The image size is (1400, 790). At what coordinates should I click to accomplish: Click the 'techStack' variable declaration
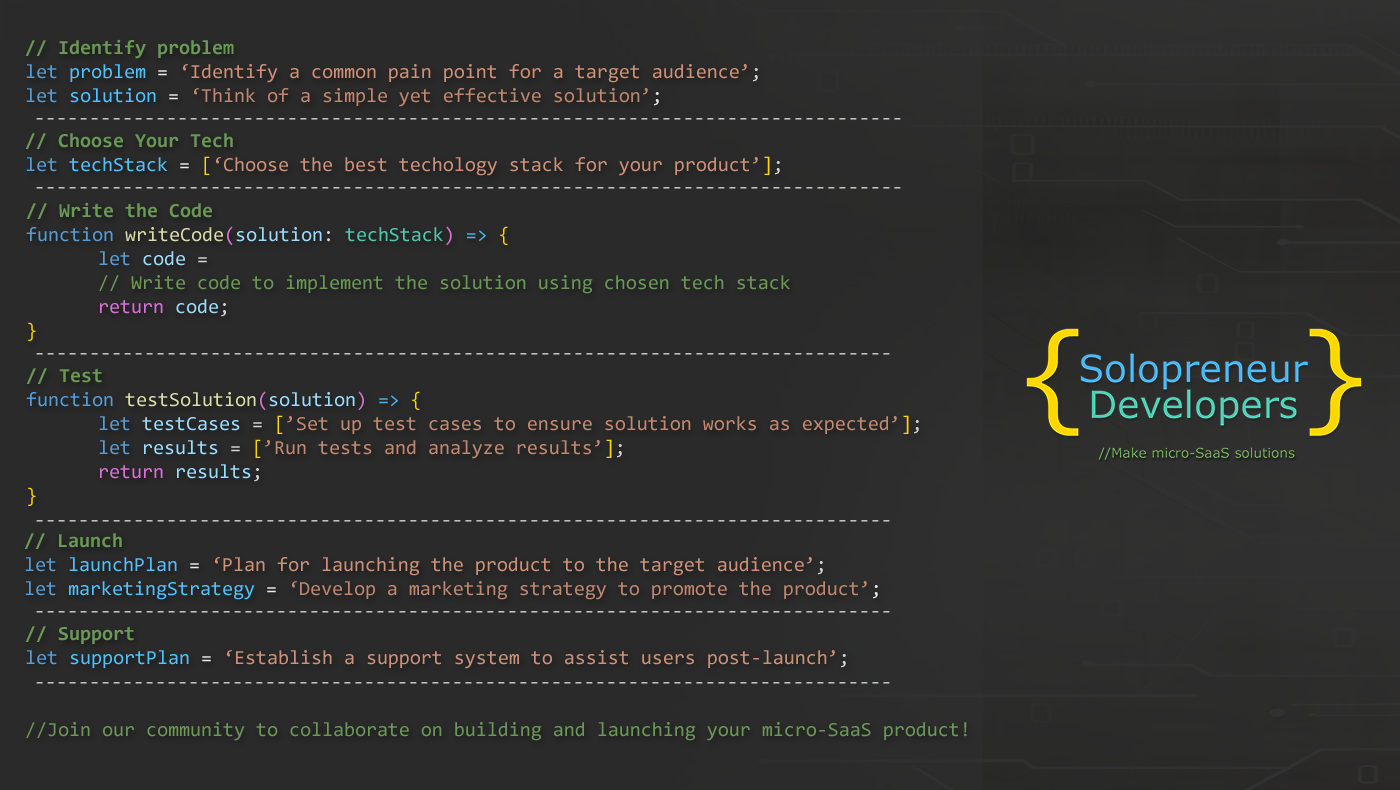(x=118, y=165)
